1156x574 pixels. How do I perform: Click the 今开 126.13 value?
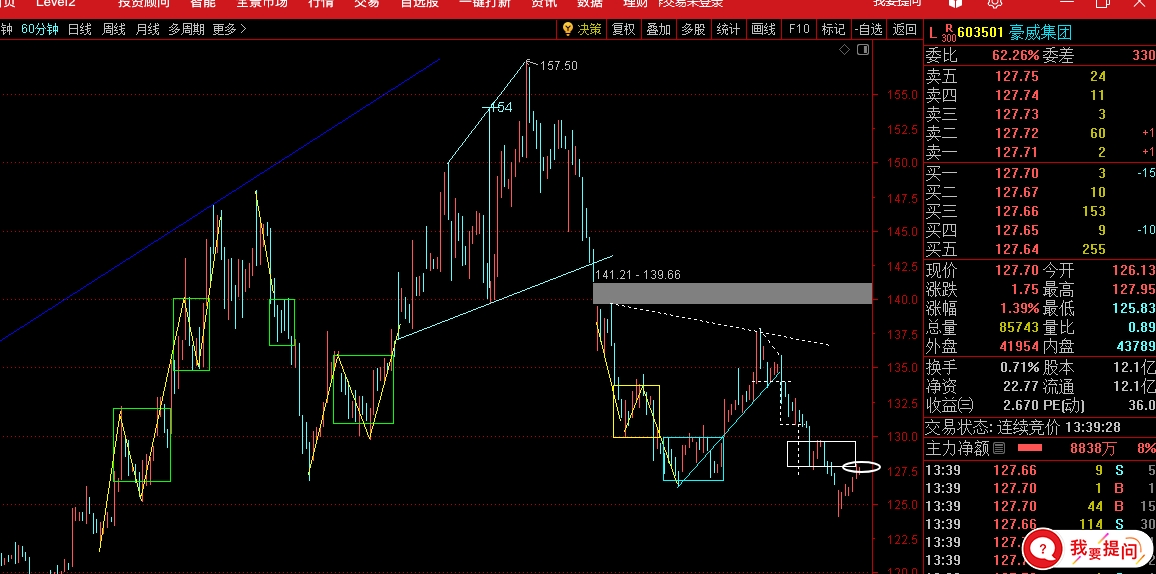(x=1134, y=270)
